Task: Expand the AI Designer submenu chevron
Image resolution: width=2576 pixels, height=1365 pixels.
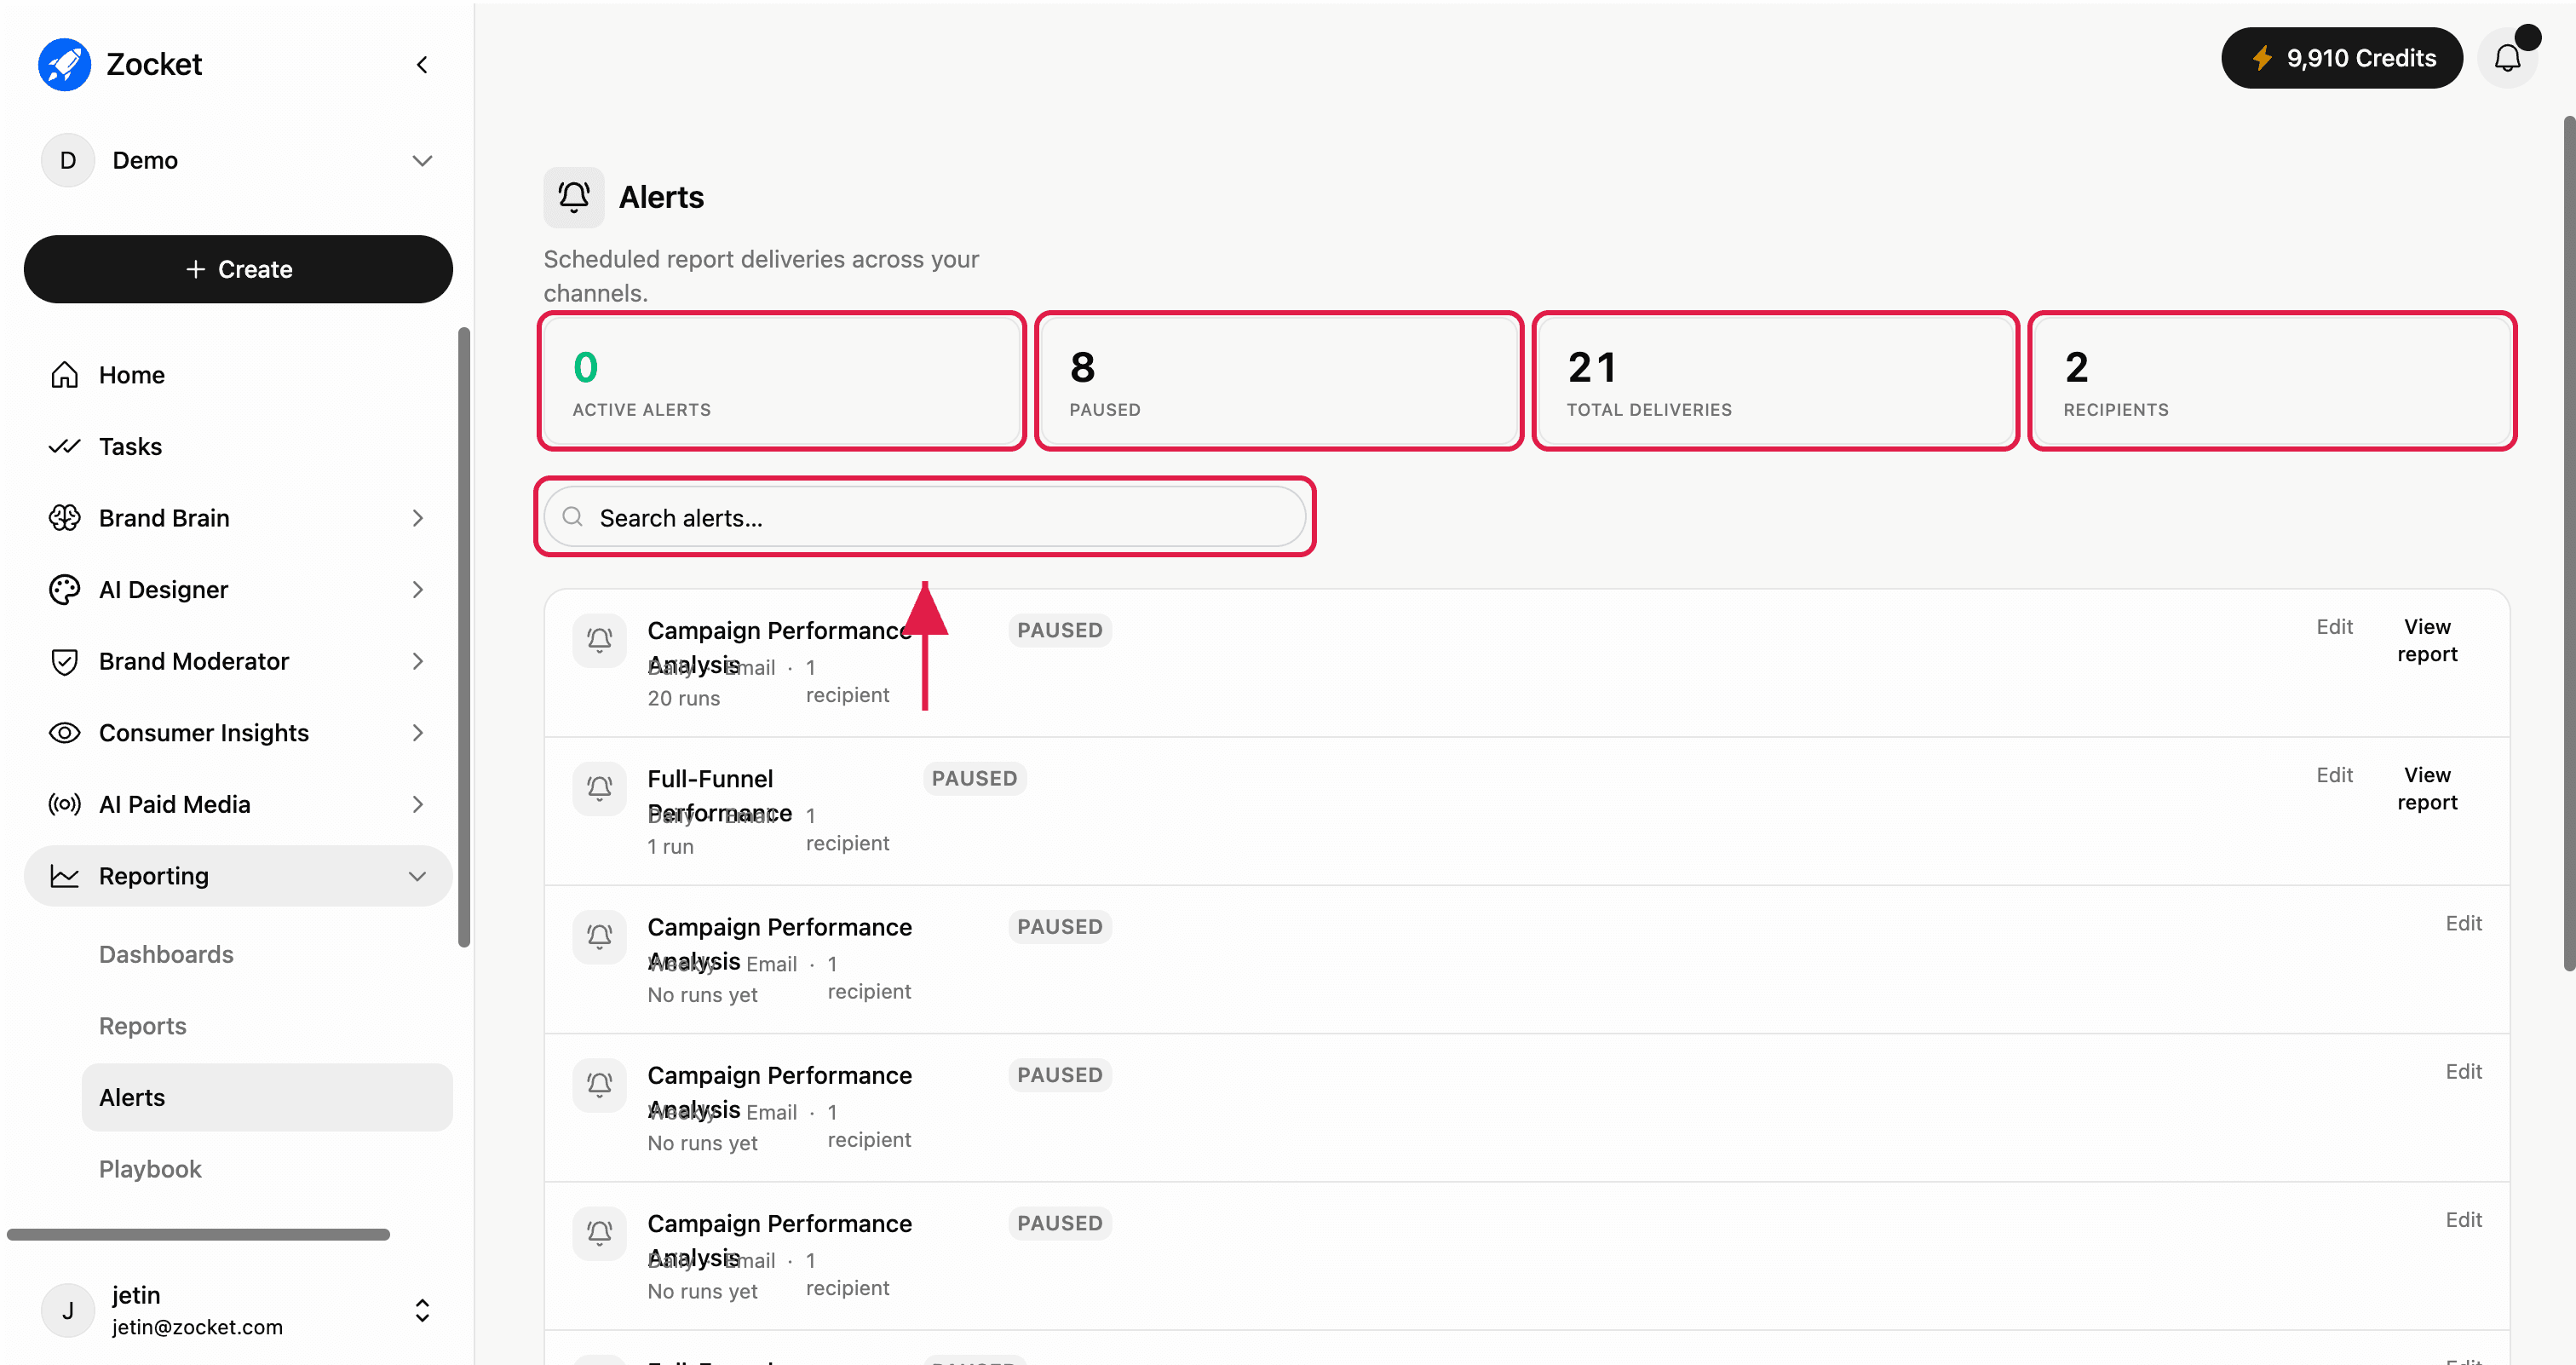Action: (418, 590)
